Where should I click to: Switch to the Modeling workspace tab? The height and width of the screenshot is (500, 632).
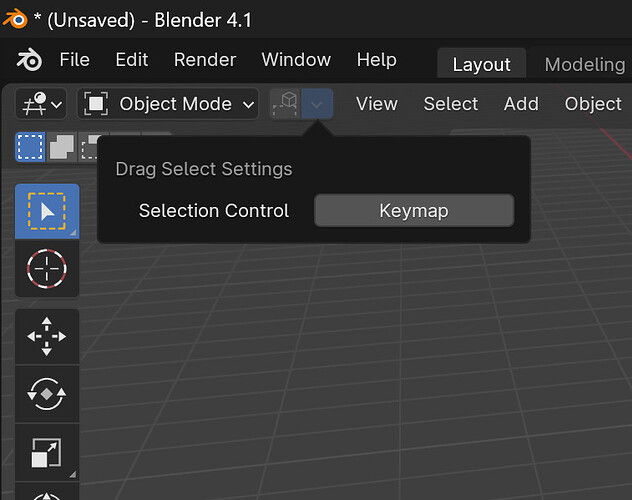584,64
